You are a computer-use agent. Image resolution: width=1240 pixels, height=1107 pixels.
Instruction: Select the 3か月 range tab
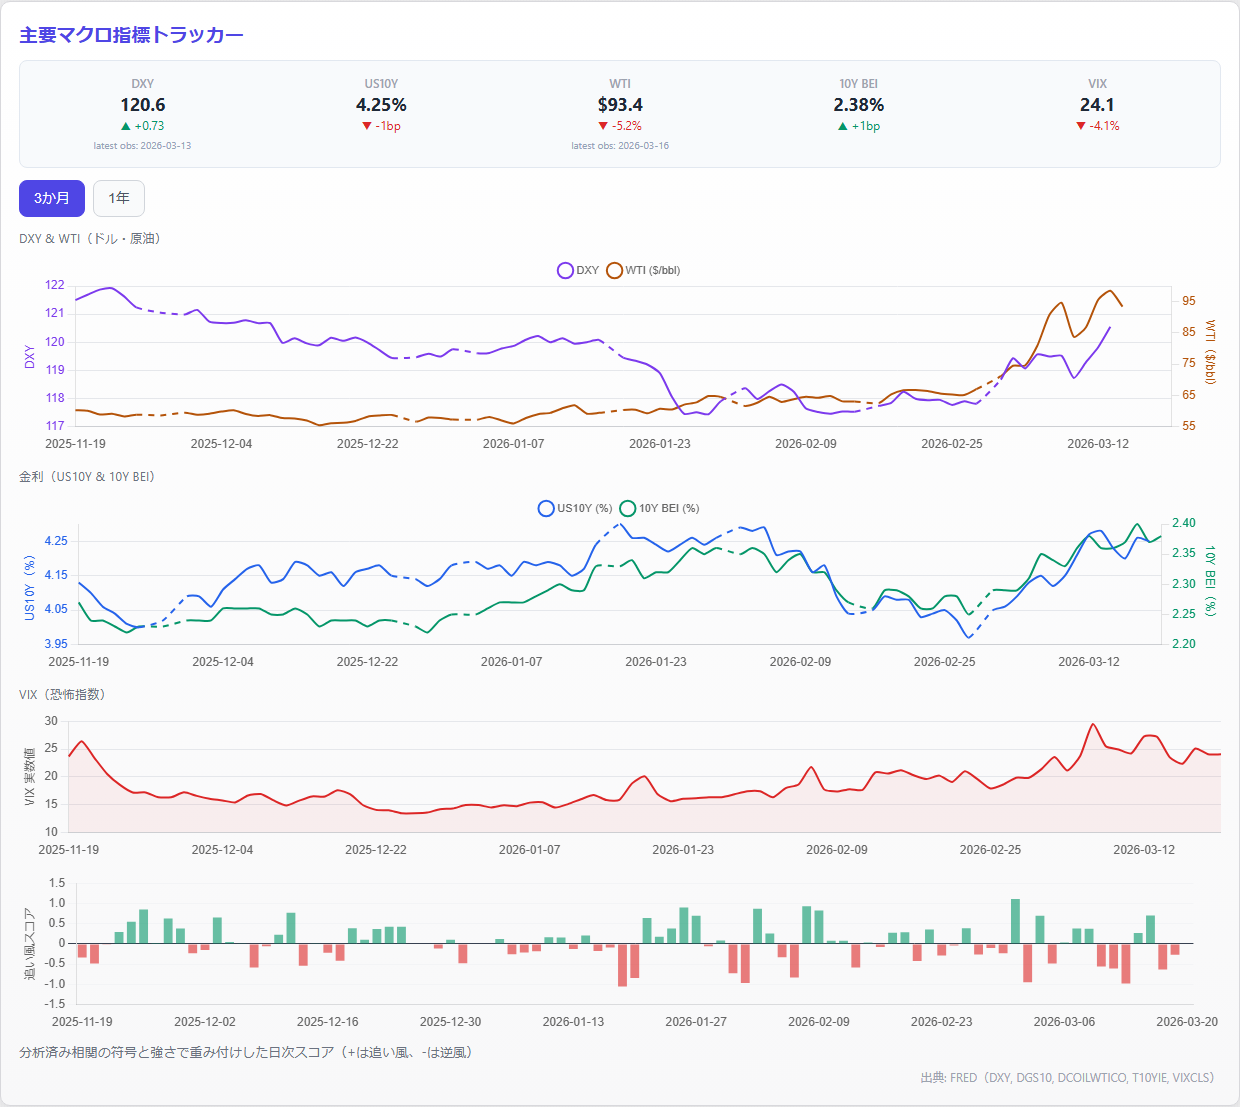coord(52,198)
